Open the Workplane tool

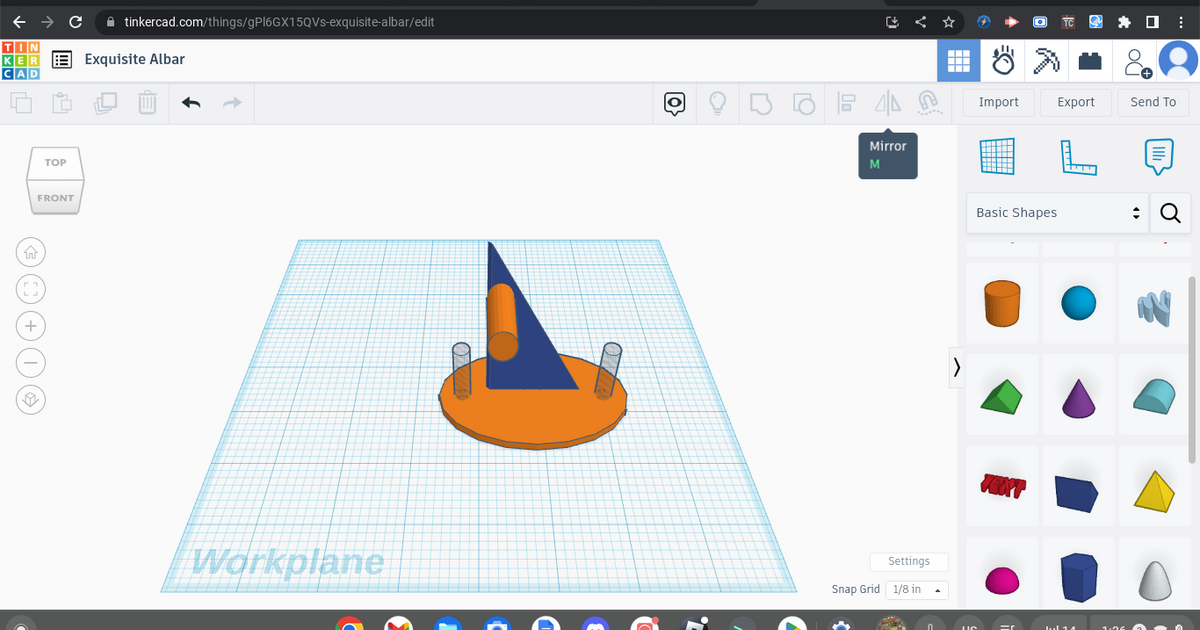pyautogui.click(x=997, y=155)
